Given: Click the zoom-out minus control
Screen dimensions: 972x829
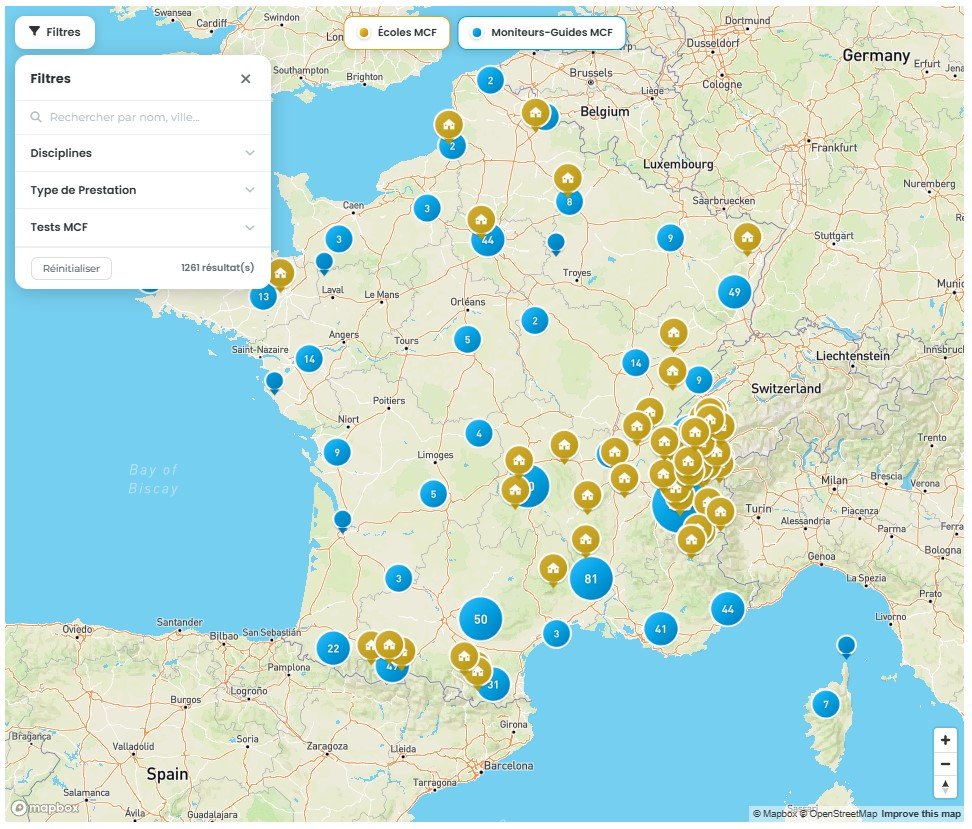Looking at the screenshot, I should coord(945,763).
